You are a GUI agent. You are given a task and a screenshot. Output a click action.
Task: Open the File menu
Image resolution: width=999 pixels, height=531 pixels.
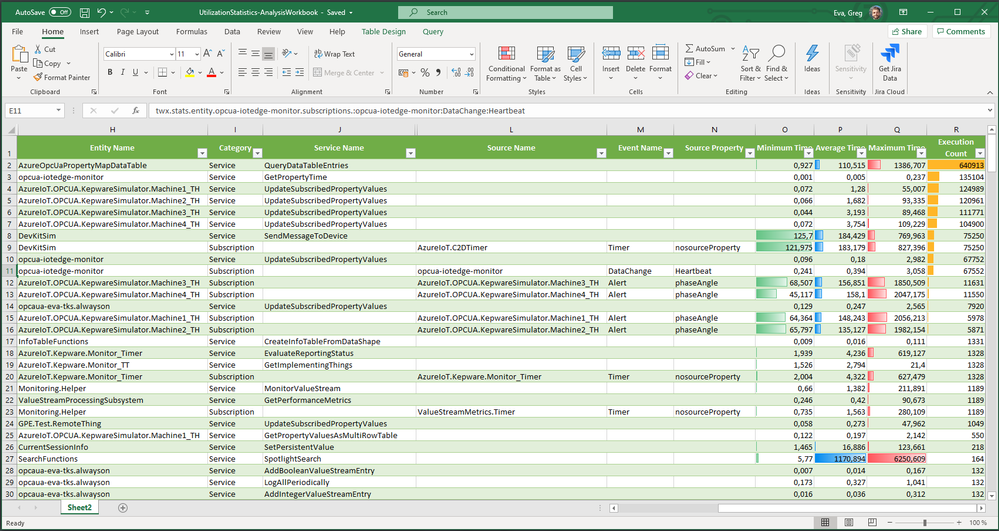(17, 31)
